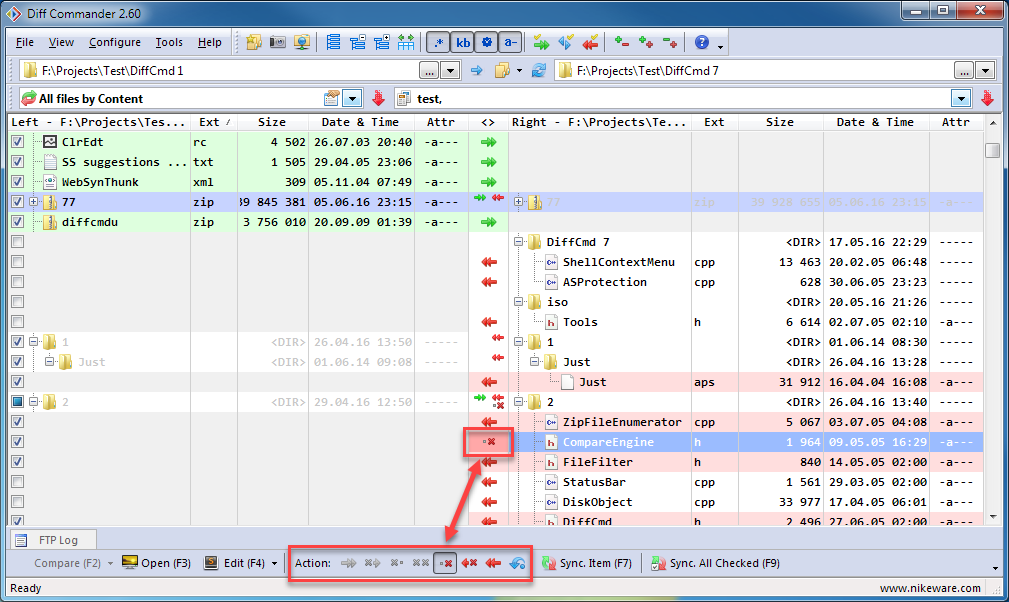Toggle the kb size display button
Image resolution: width=1009 pixels, height=602 pixels.
463,43
